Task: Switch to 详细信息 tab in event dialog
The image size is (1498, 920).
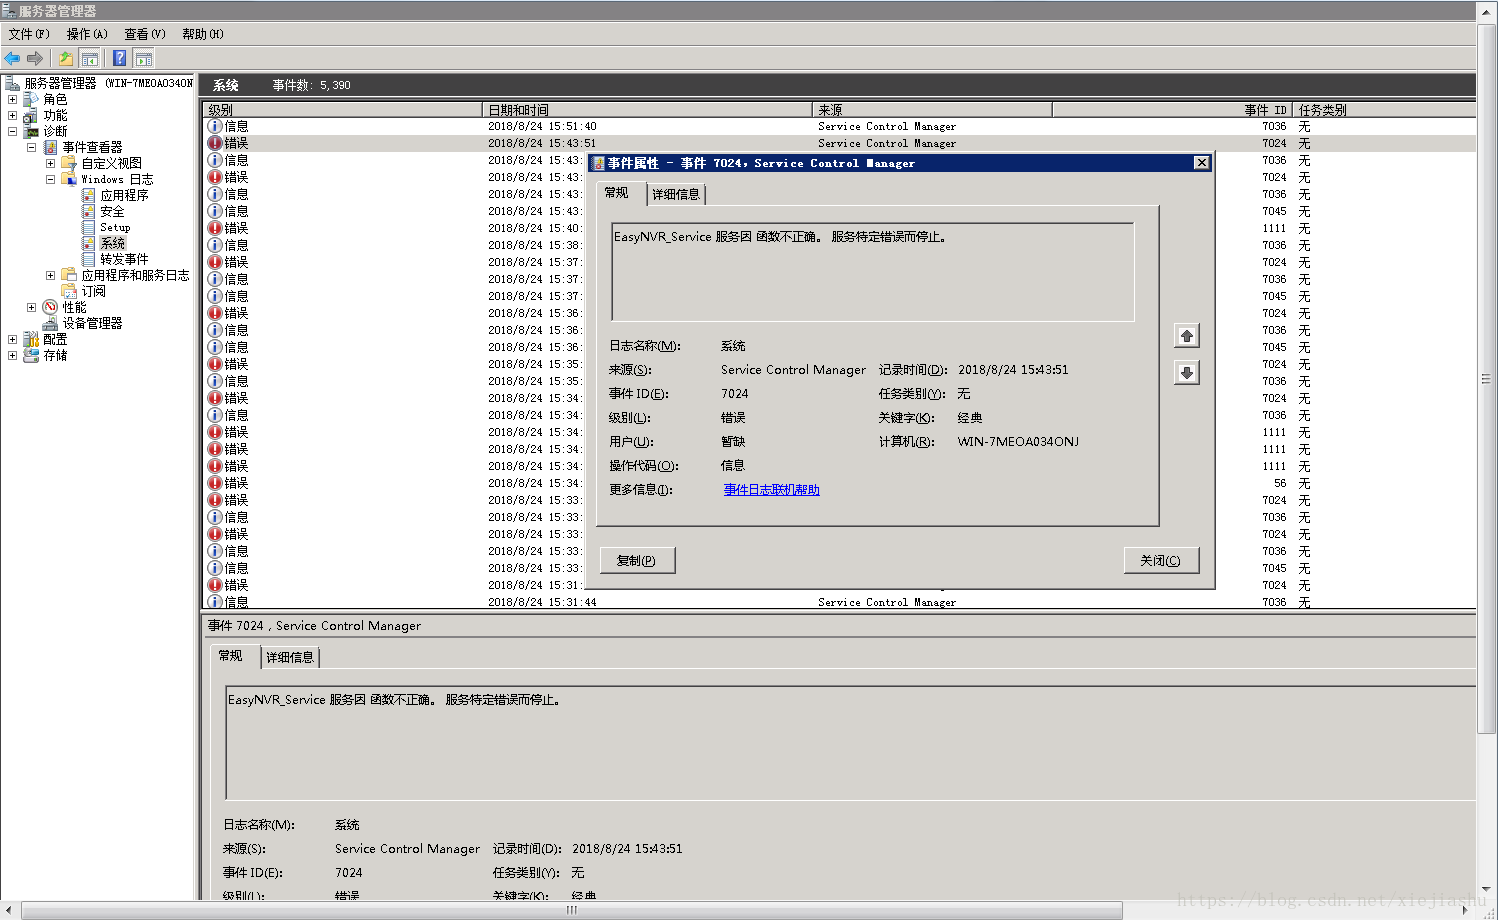Action: [x=676, y=194]
